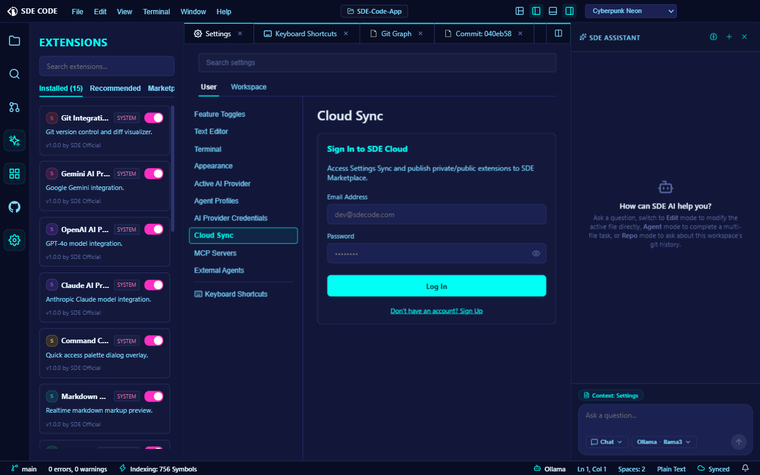
Task: Open the Help menu
Action: 224,11
